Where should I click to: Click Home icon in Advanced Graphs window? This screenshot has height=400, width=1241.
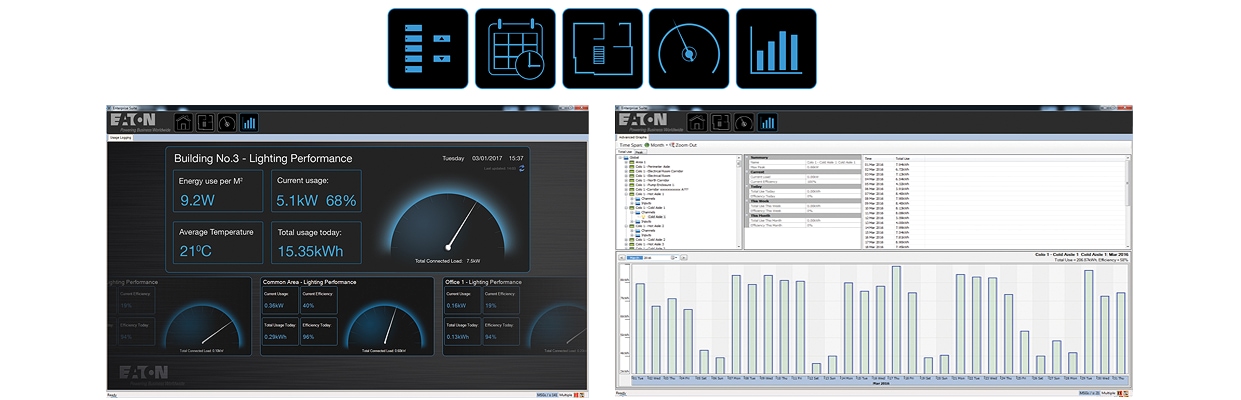tap(697, 122)
